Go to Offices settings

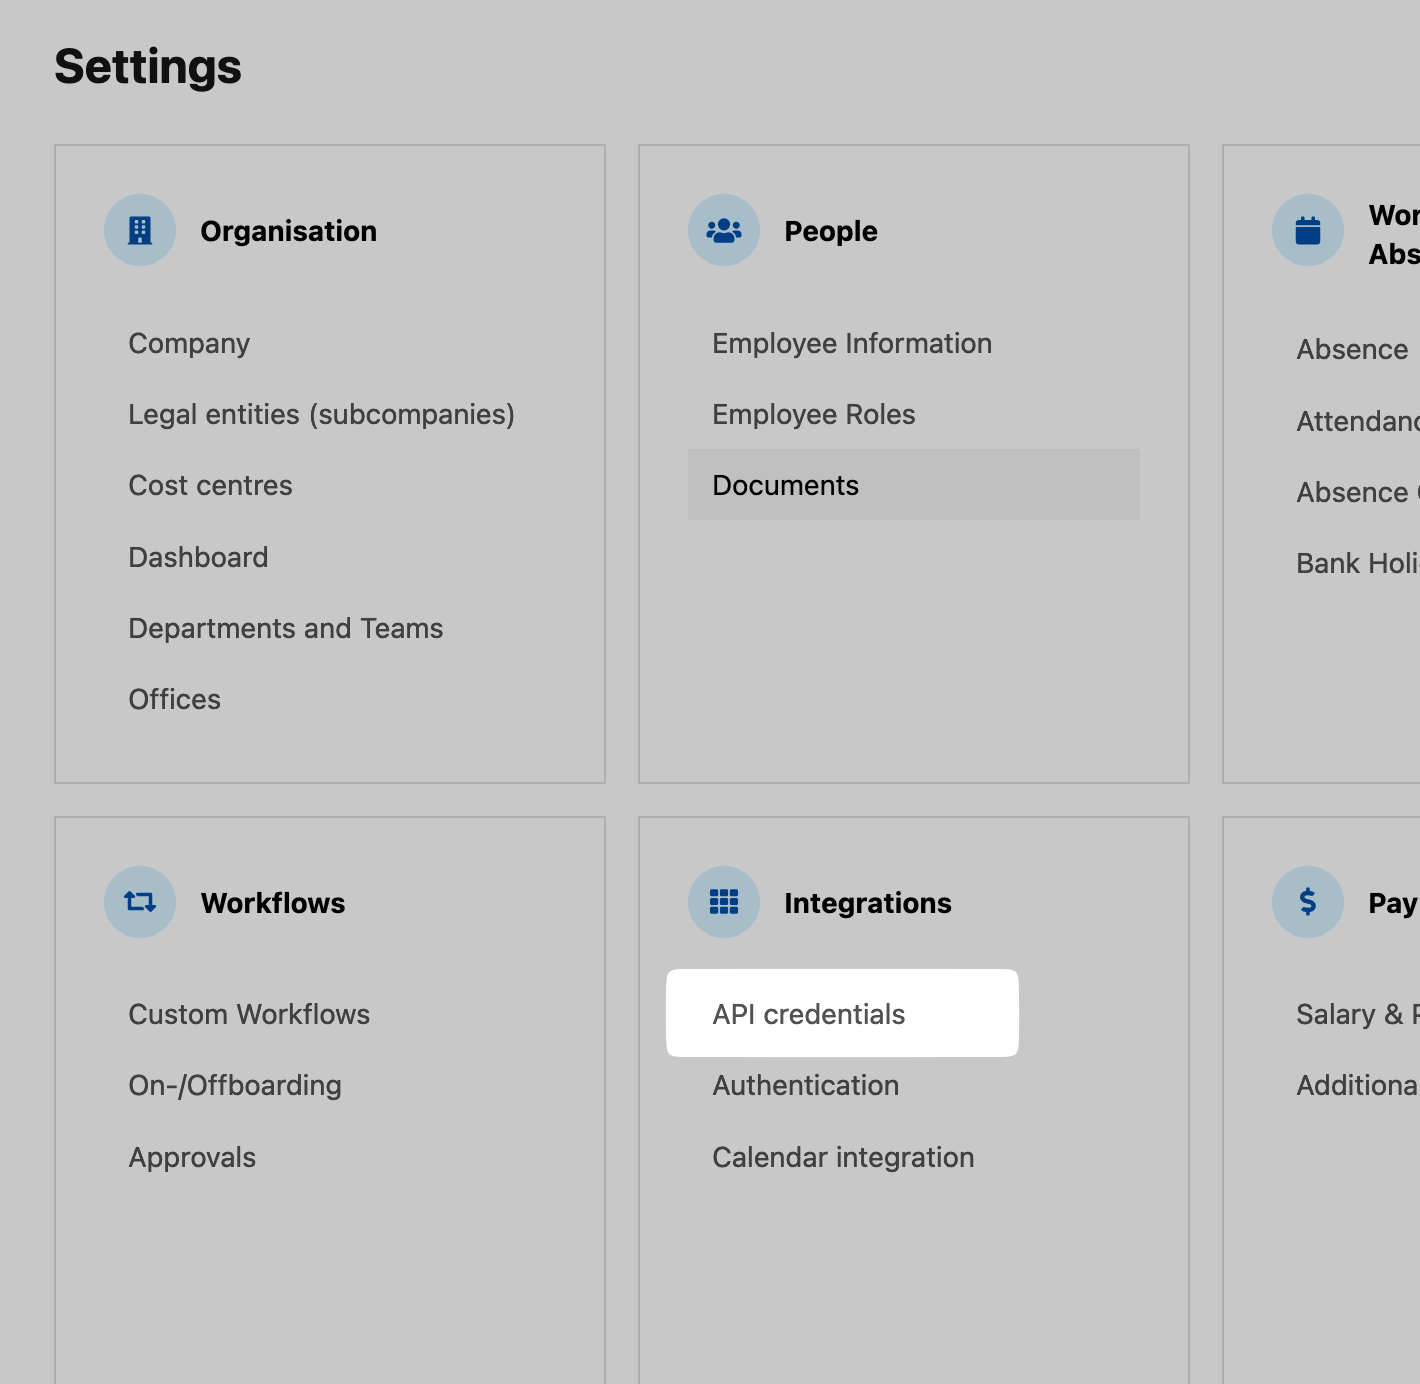(x=174, y=699)
